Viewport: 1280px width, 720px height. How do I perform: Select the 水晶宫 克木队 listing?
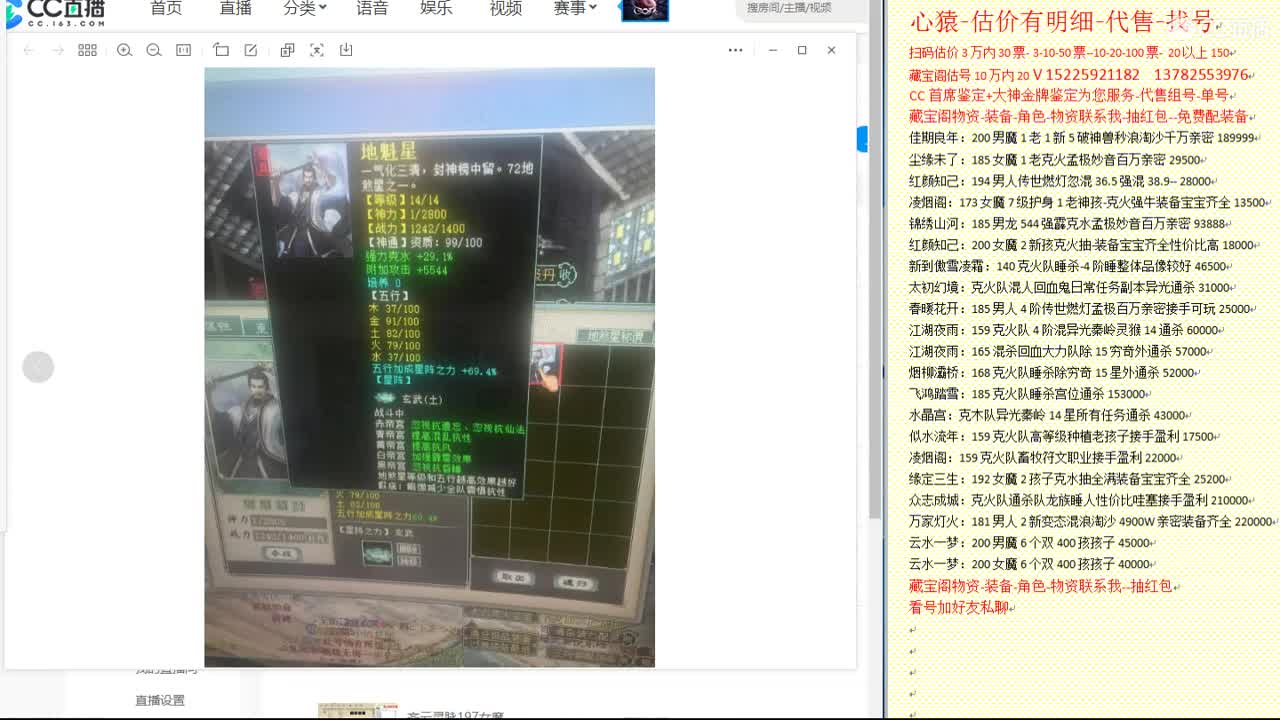click(1049, 415)
